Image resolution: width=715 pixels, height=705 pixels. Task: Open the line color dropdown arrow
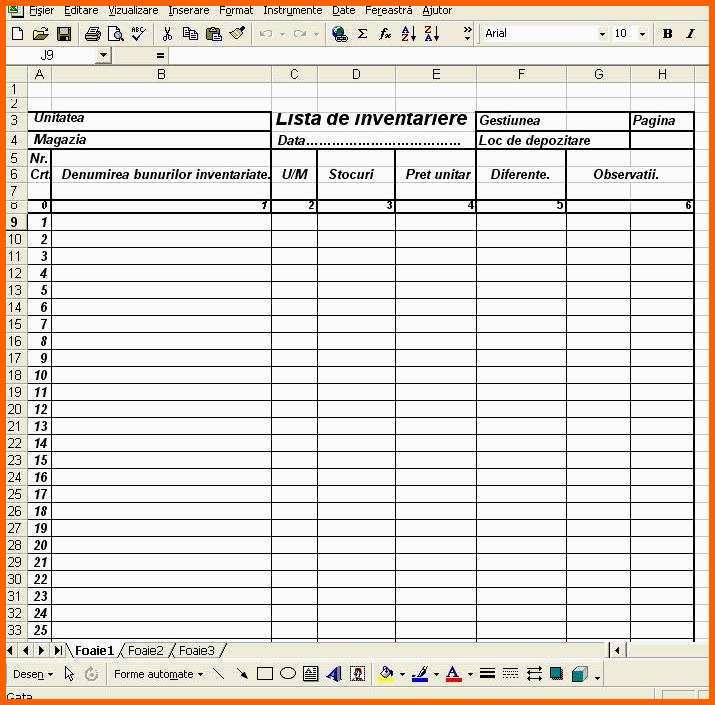(436, 674)
